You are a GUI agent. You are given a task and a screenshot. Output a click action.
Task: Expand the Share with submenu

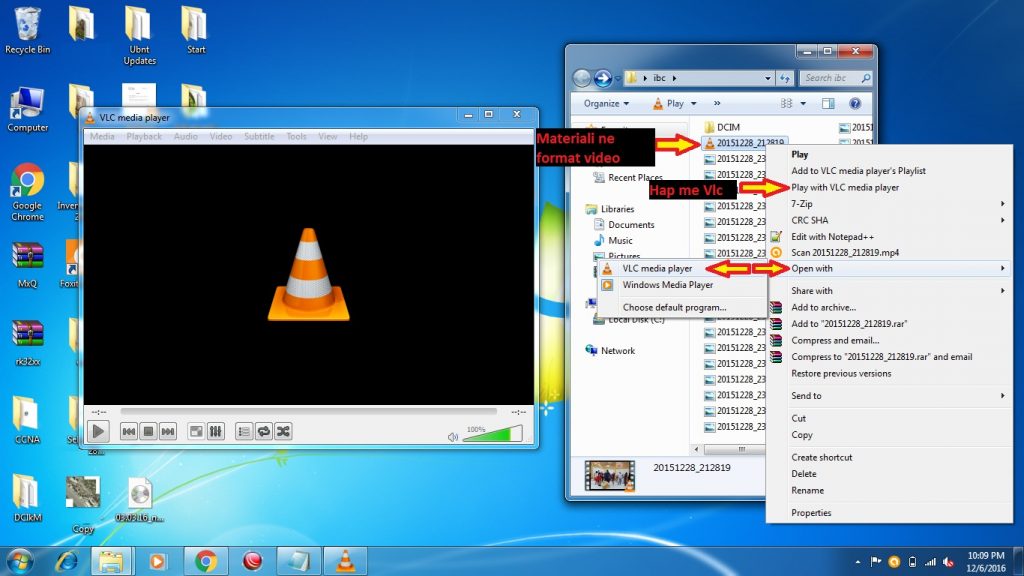pyautogui.click(x=889, y=291)
